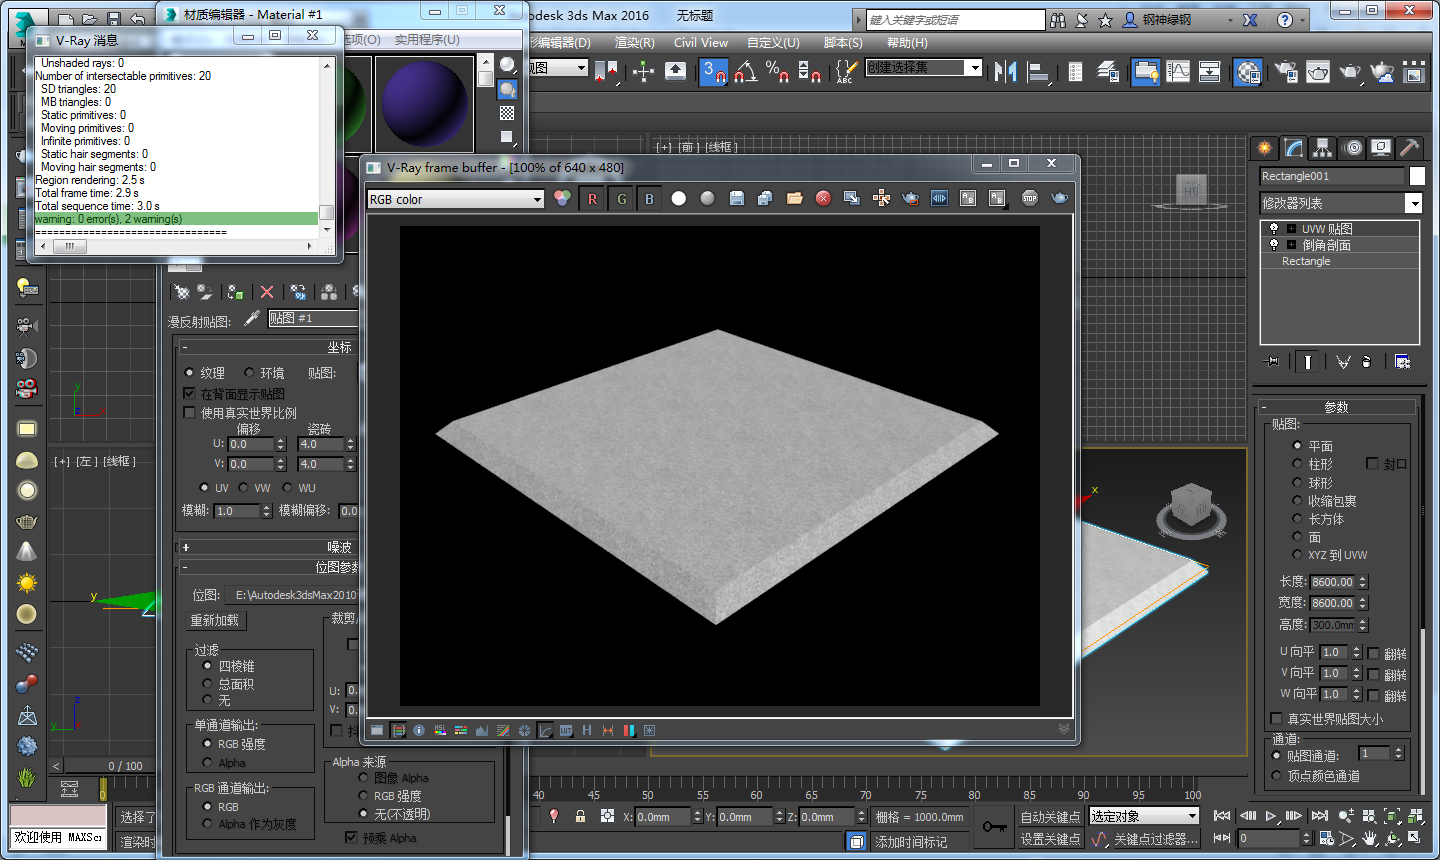This screenshot has width=1440, height=860.
Task: Select the 长方体 mapping radio button
Action: [x=1297, y=518]
